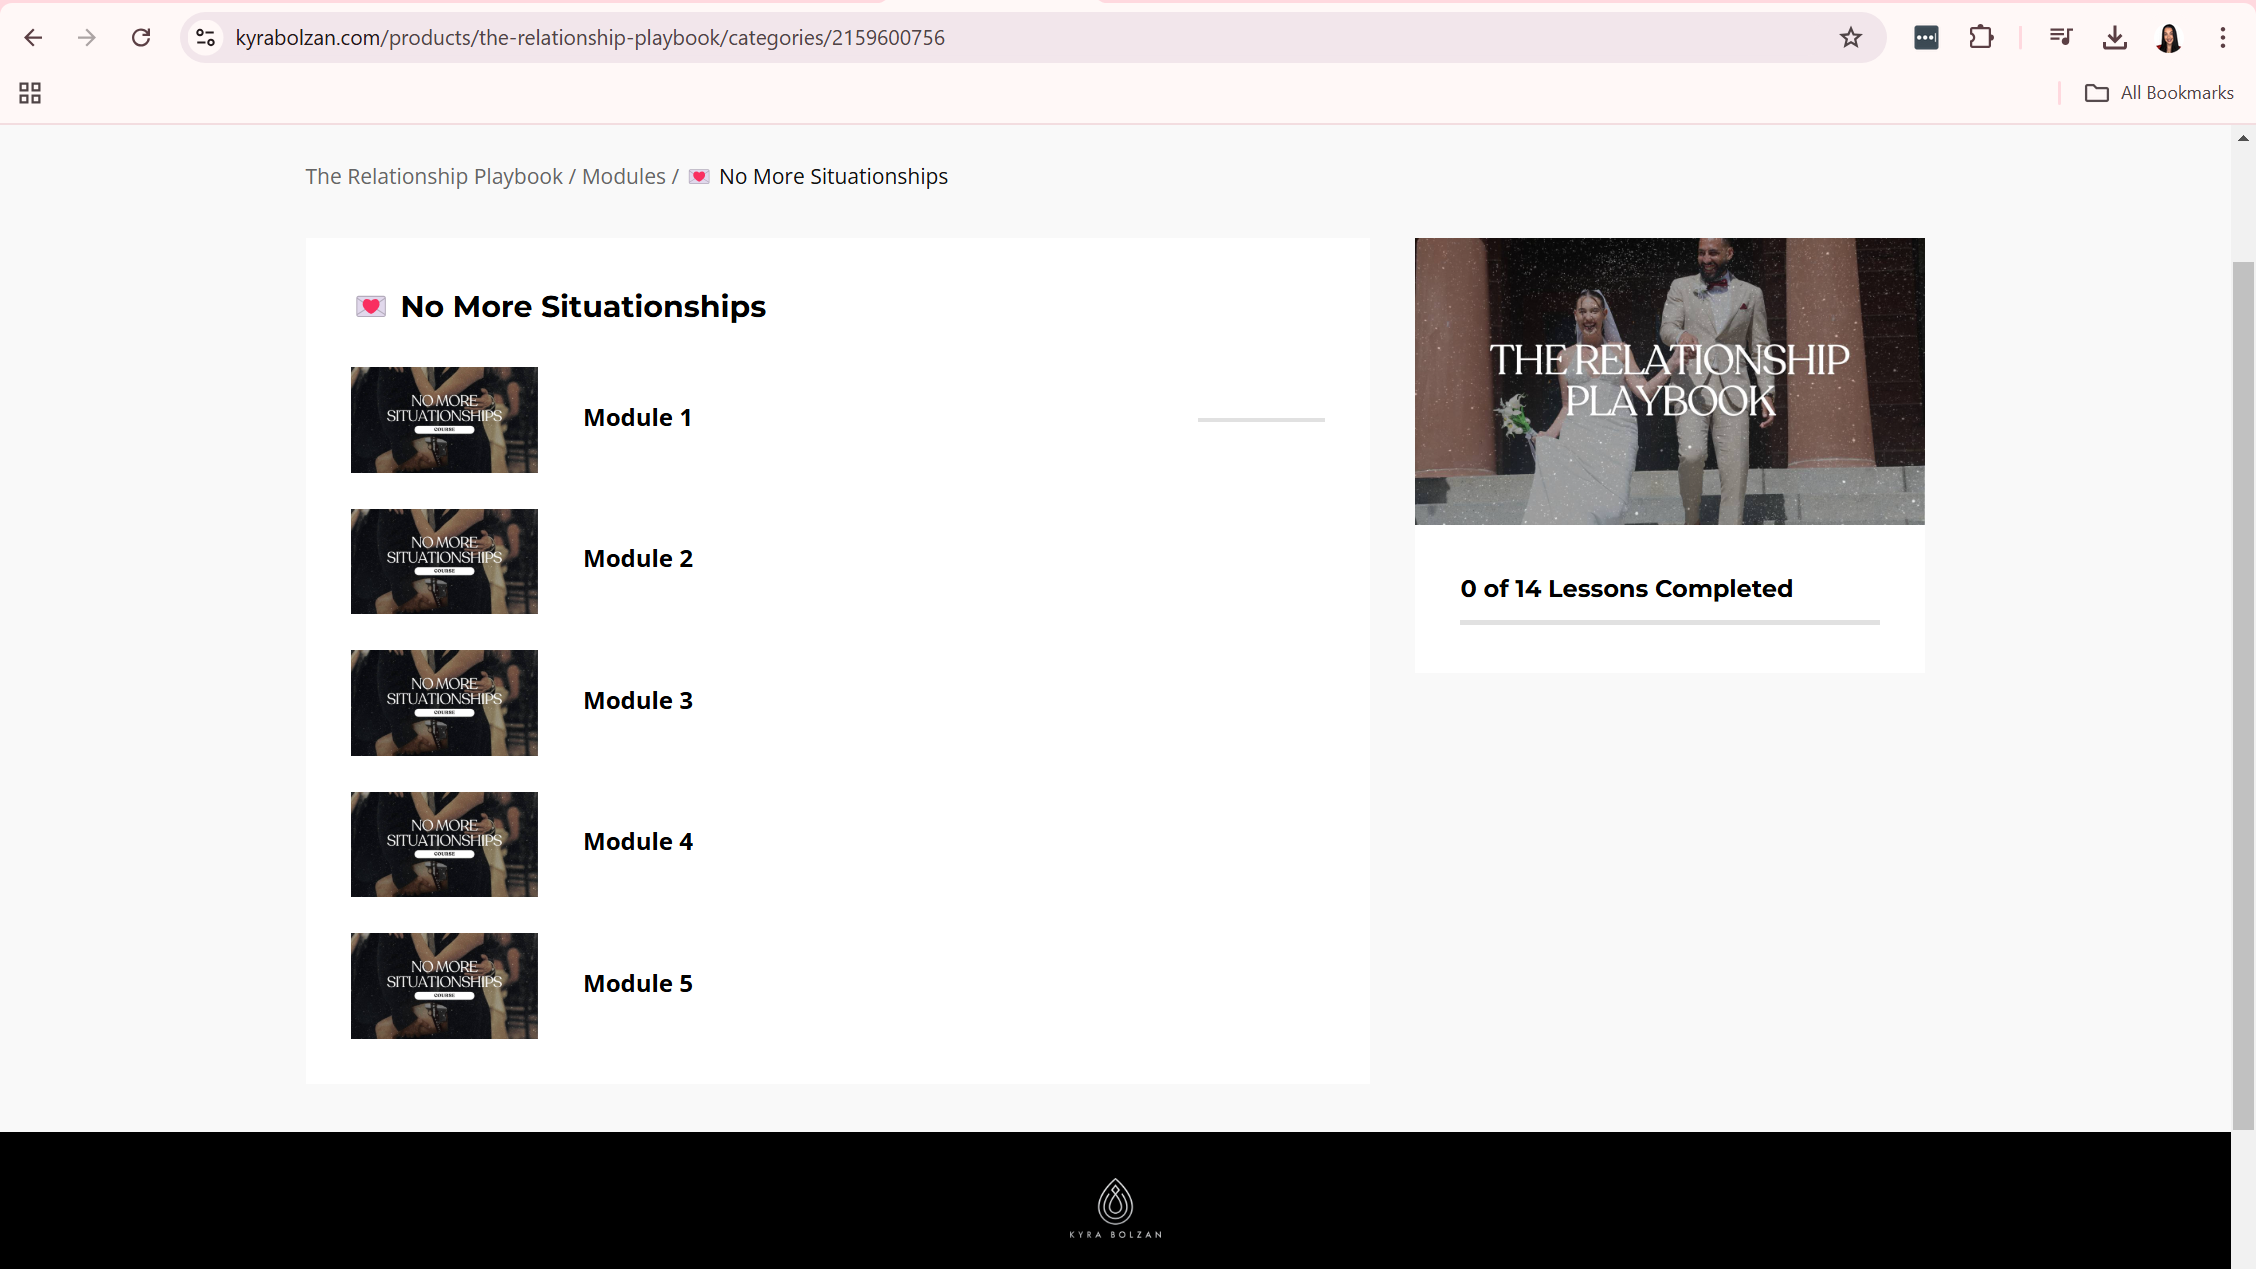Viewport: 2256px width, 1269px height.
Task: Open the tab groups grid icon
Action: [30, 93]
